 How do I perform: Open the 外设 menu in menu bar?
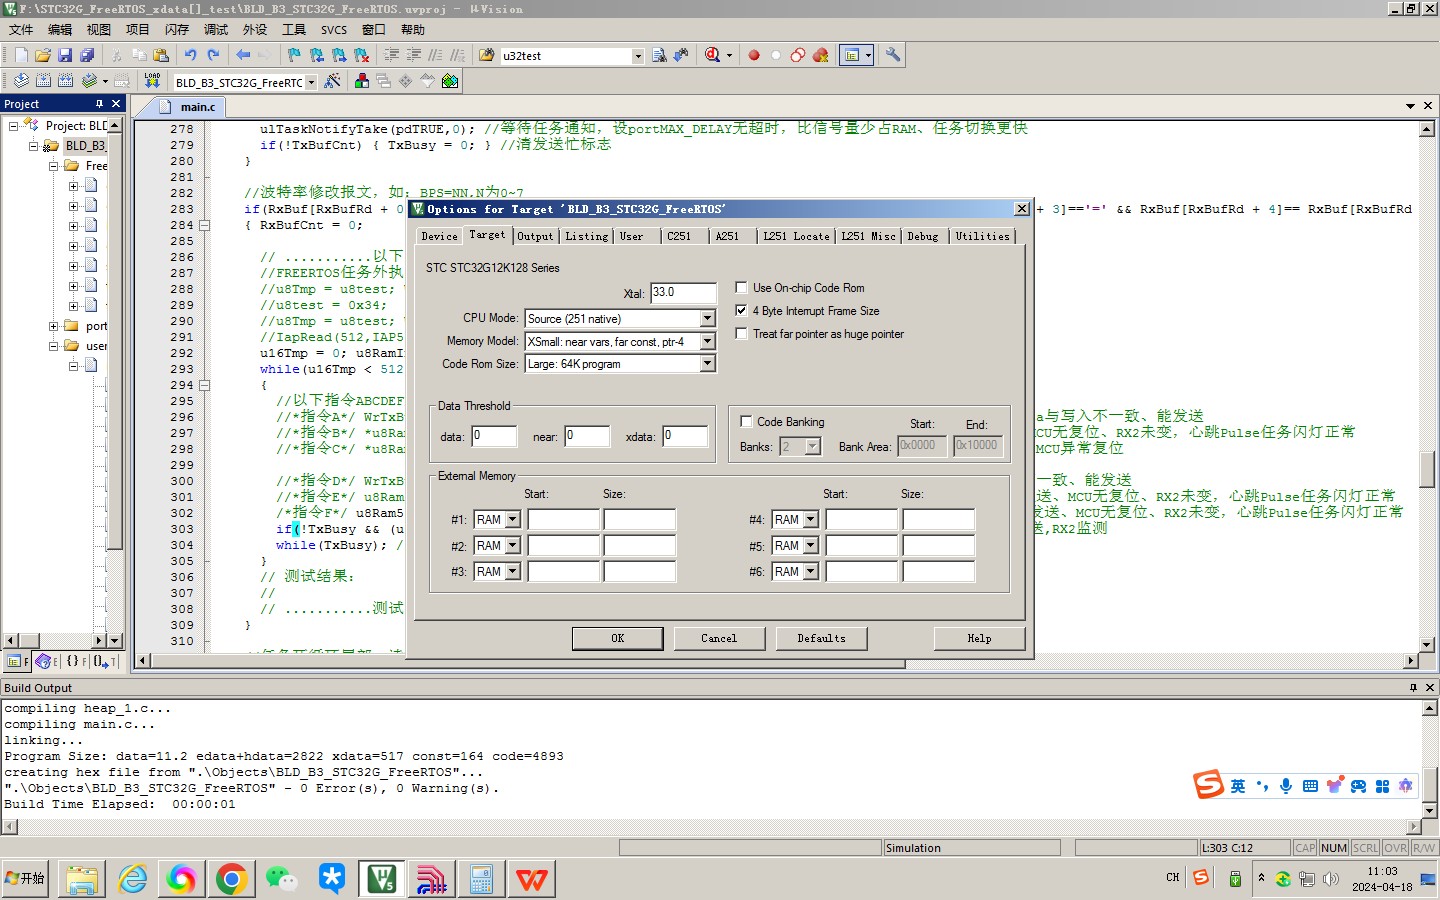[255, 30]
